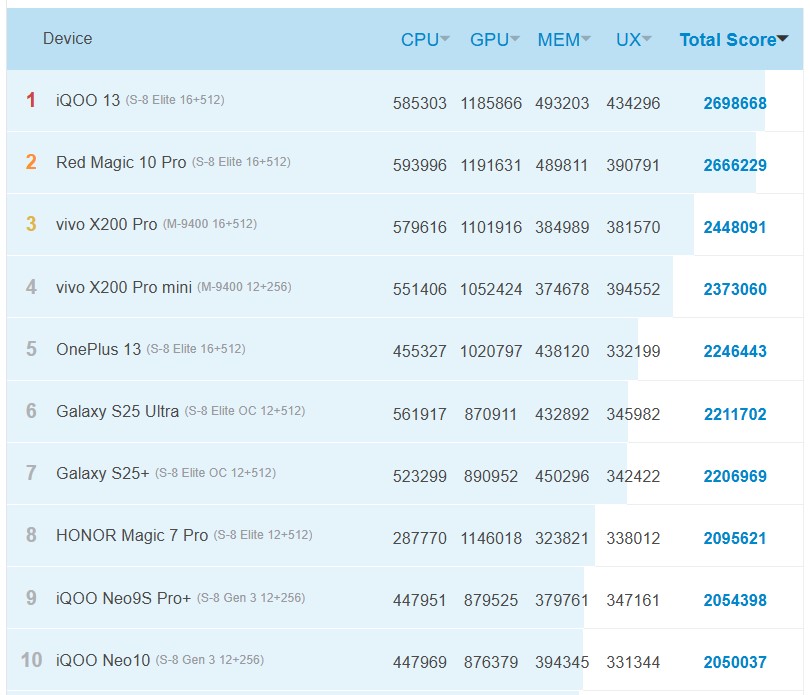Click iQOO 13 total score 2698668
The height and width of the screenshot is (695, 810).
[x=735, y=103]
